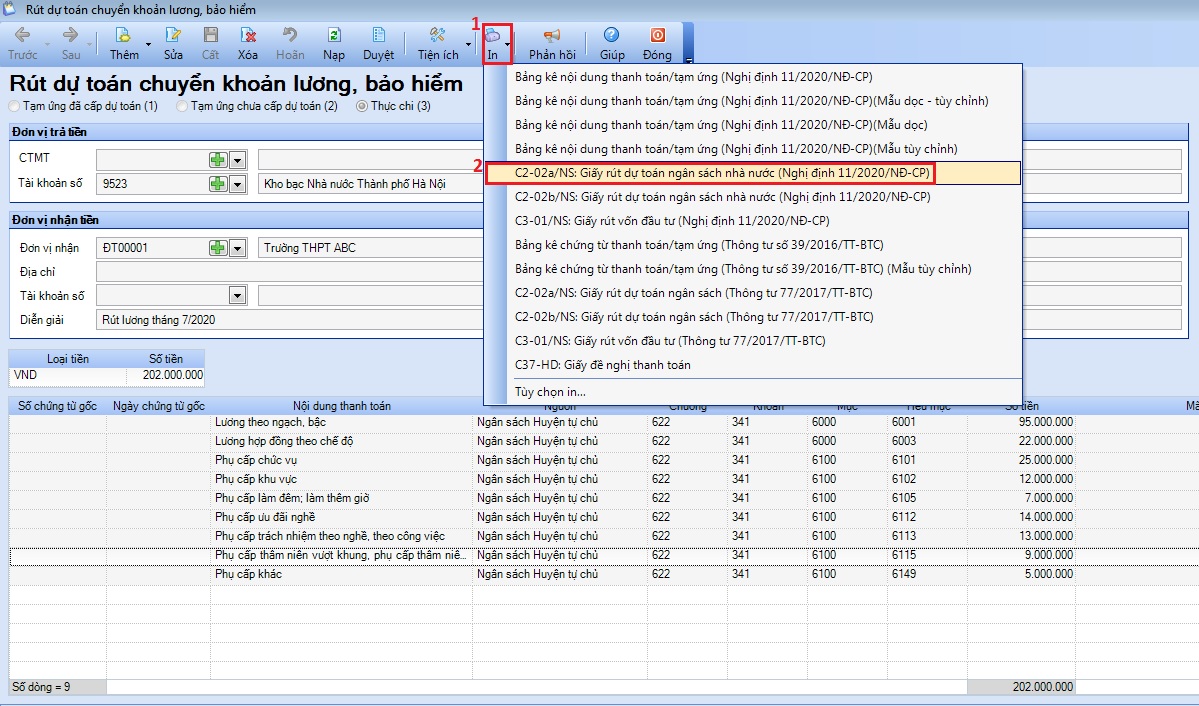
Task: Open dropdown for Tài khoản số 9523
Action: pyautogui.click(x=238, y=184)
